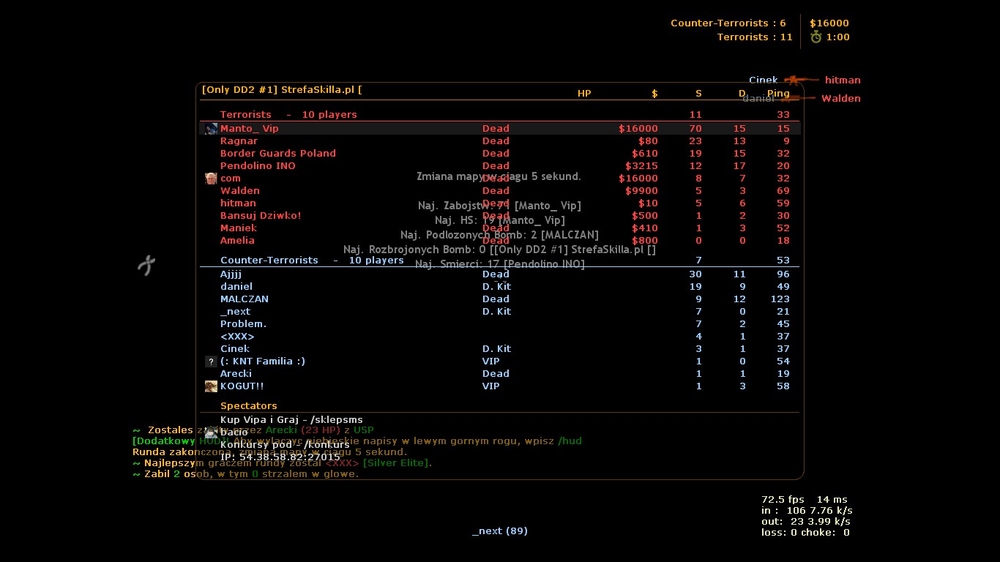The width and height of the screenshot is (1000, 562).
Task: Click the [Silver Elite] rank text in chat
Action: pyautogui.click(x=396, y=463)
